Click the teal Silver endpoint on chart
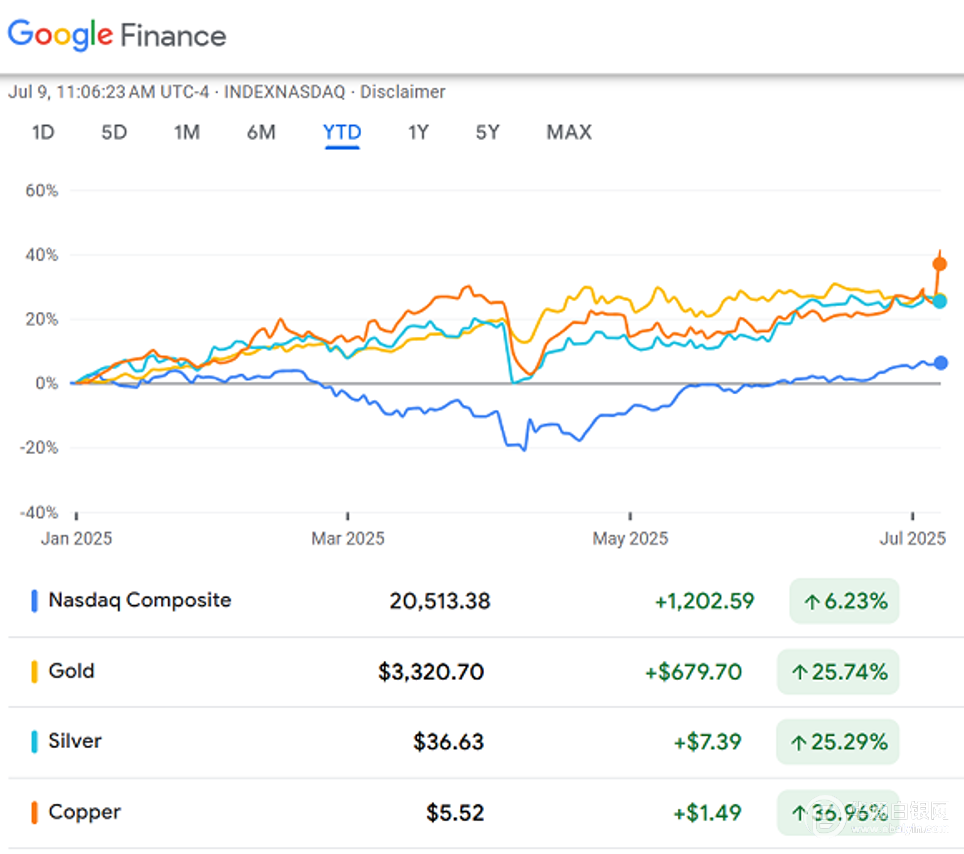The height and width of the screenshot is (854, 964). (x=939, y=301)
